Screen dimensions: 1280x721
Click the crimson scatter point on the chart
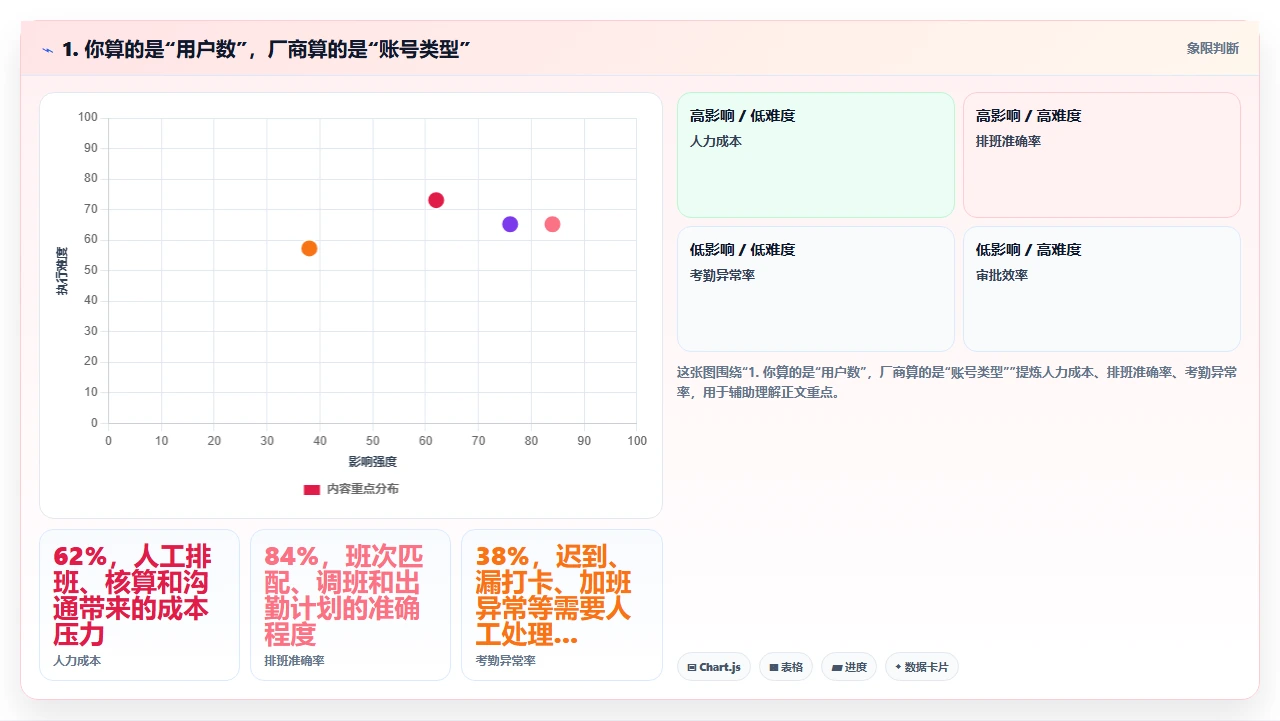(436, 200)
